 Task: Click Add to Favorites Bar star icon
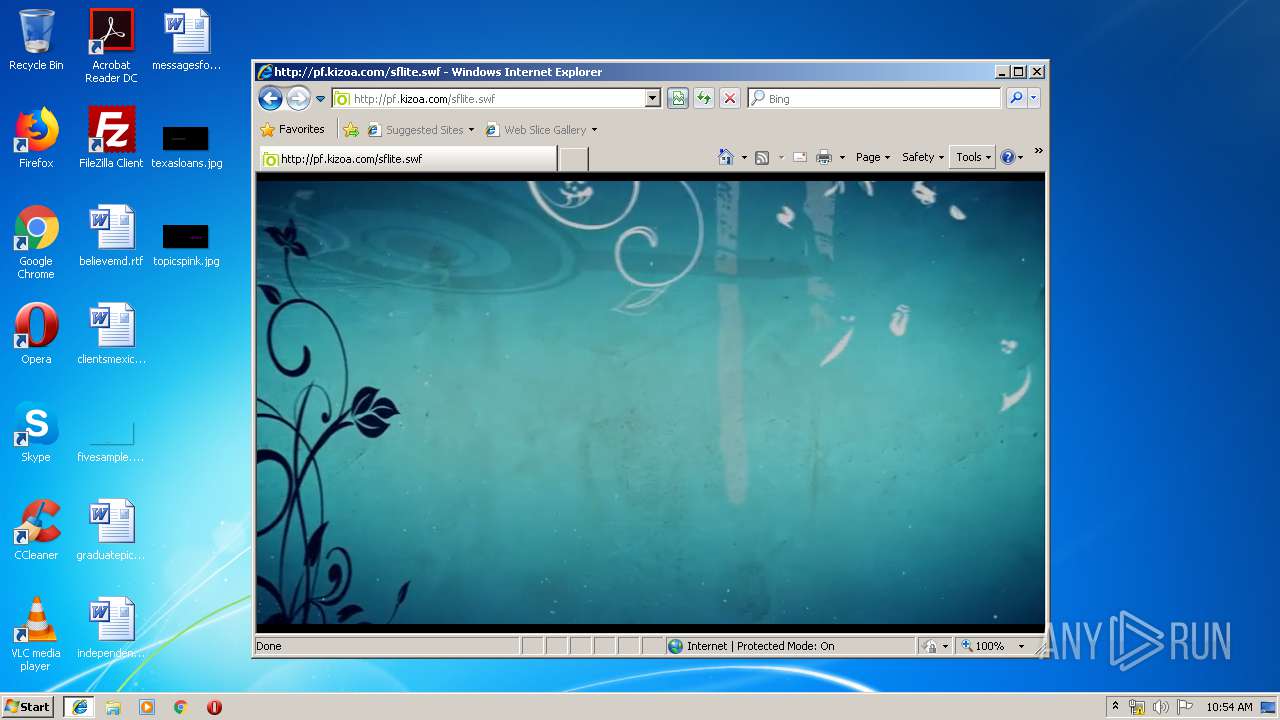(x=351, y=130)
